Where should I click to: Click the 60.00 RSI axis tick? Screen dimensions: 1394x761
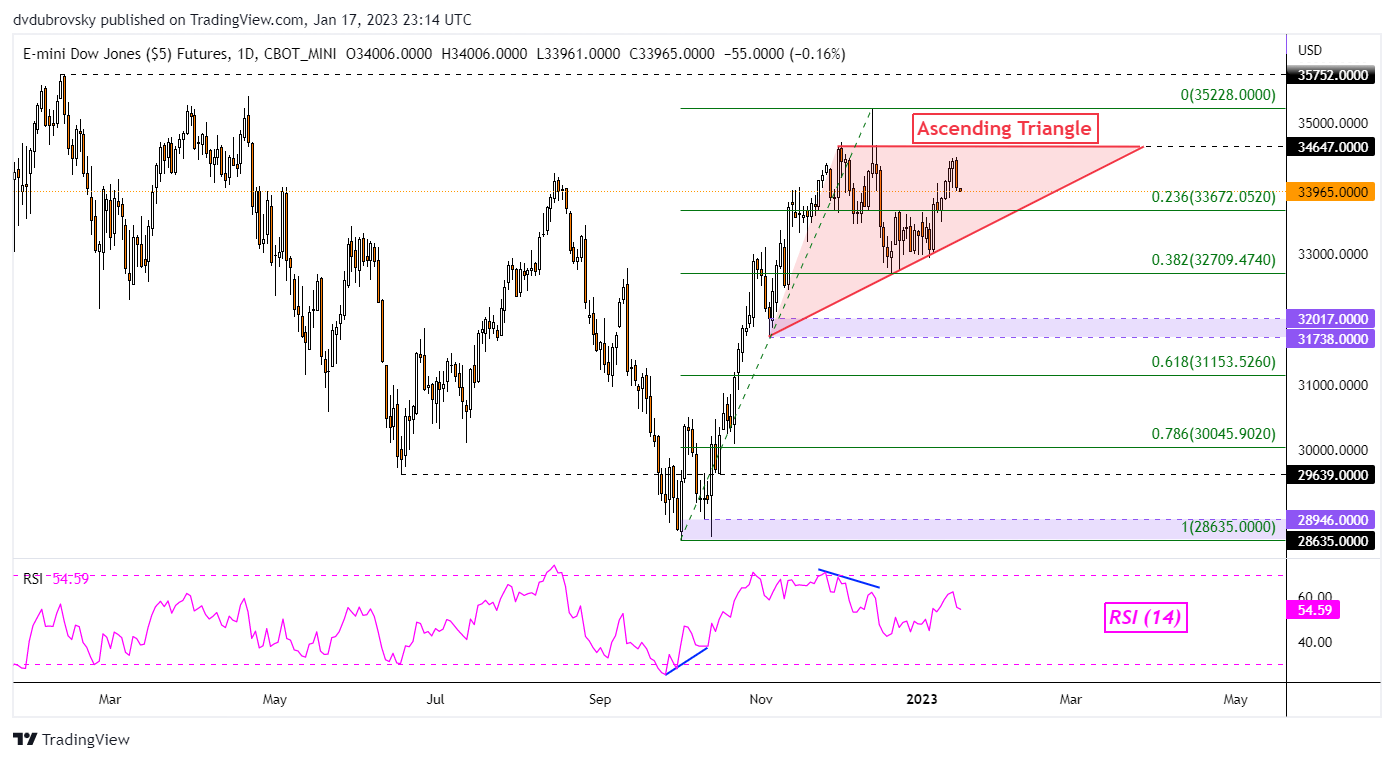1313,597
